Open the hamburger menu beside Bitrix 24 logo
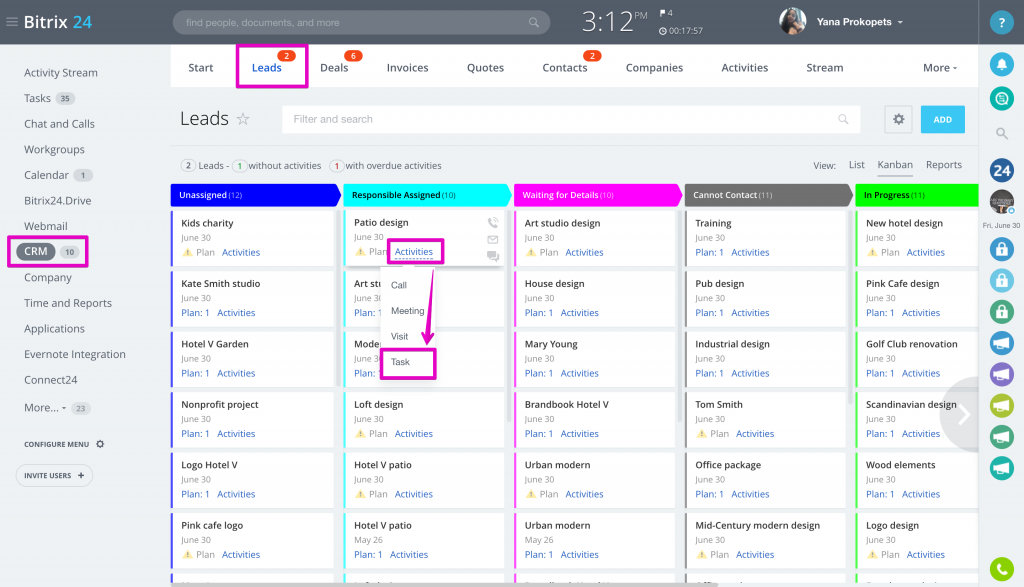Viewport: 1024px width, 587px height. [x=12, y=22]
